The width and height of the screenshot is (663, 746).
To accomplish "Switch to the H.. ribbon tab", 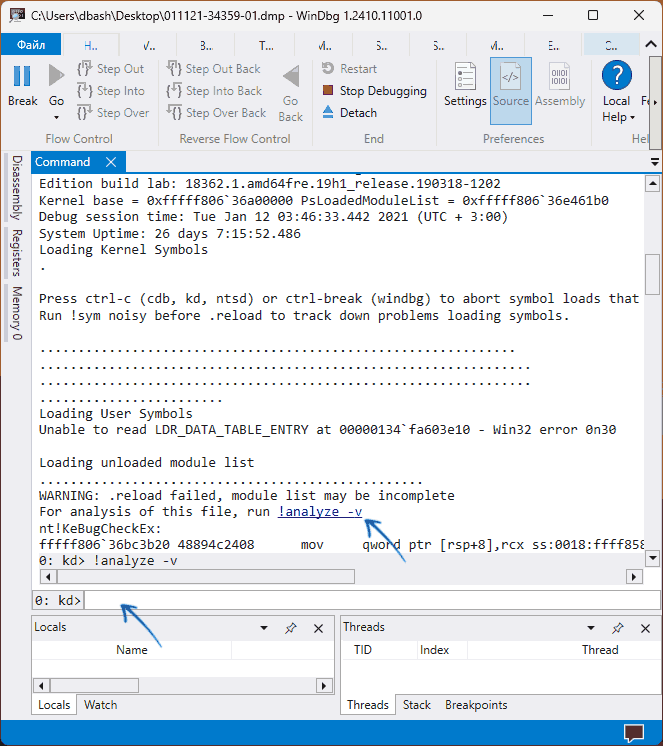I will (x=91, y=45).
